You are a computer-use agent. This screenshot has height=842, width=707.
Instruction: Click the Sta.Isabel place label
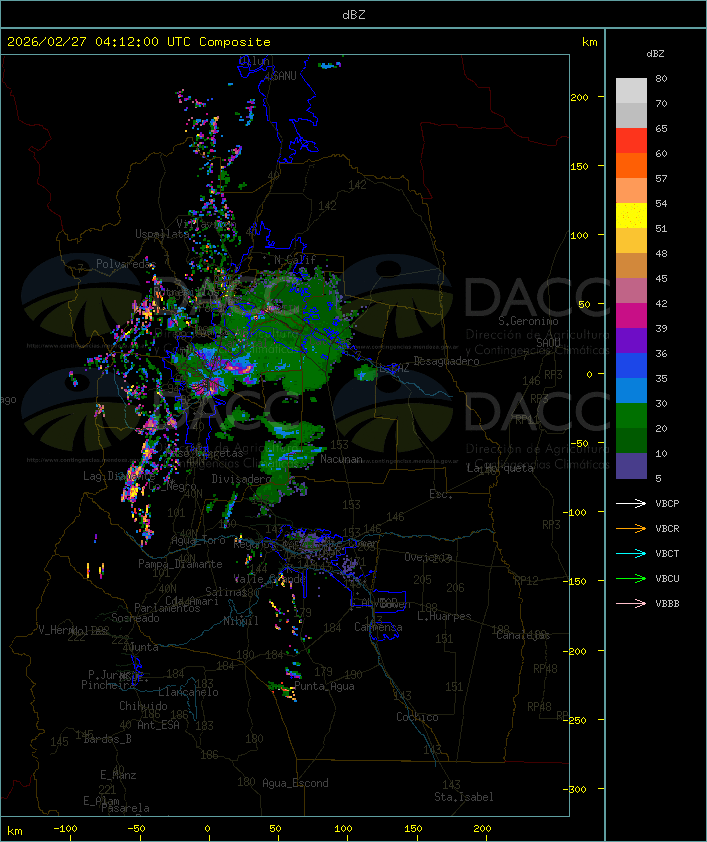[x=464, y=797]
